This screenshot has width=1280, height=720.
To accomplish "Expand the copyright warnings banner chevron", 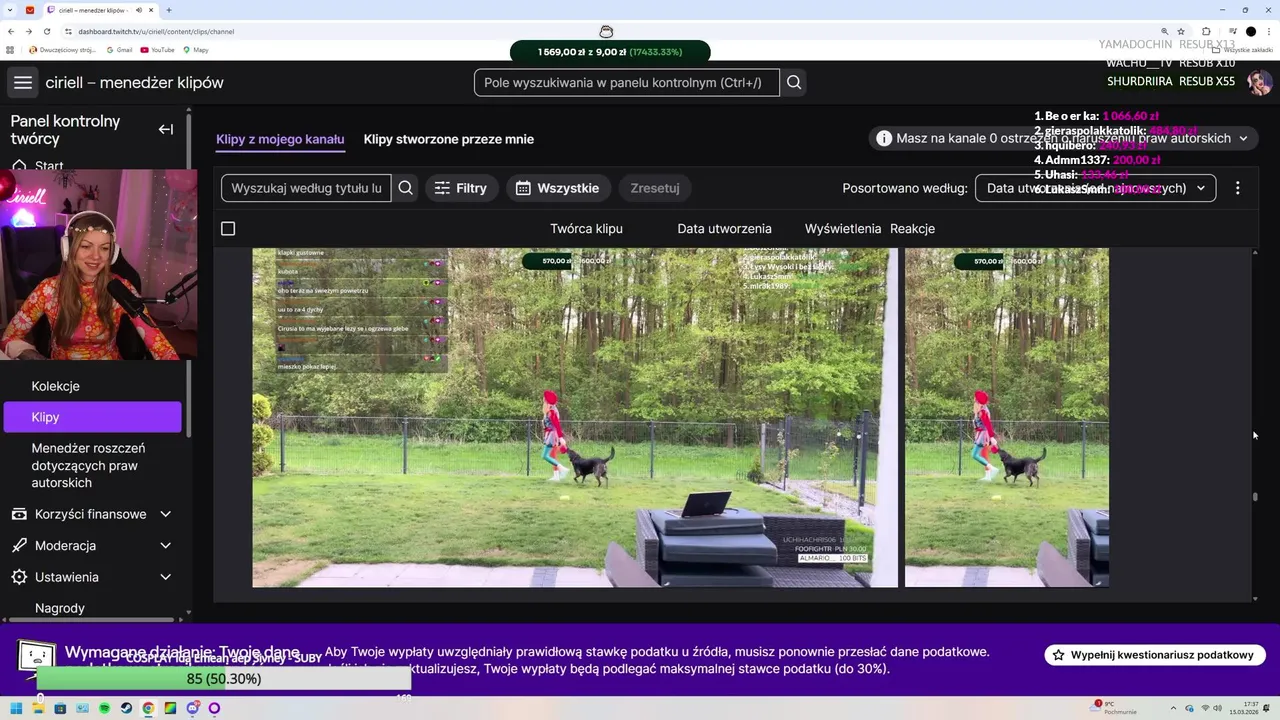I will click(1243, 139).
